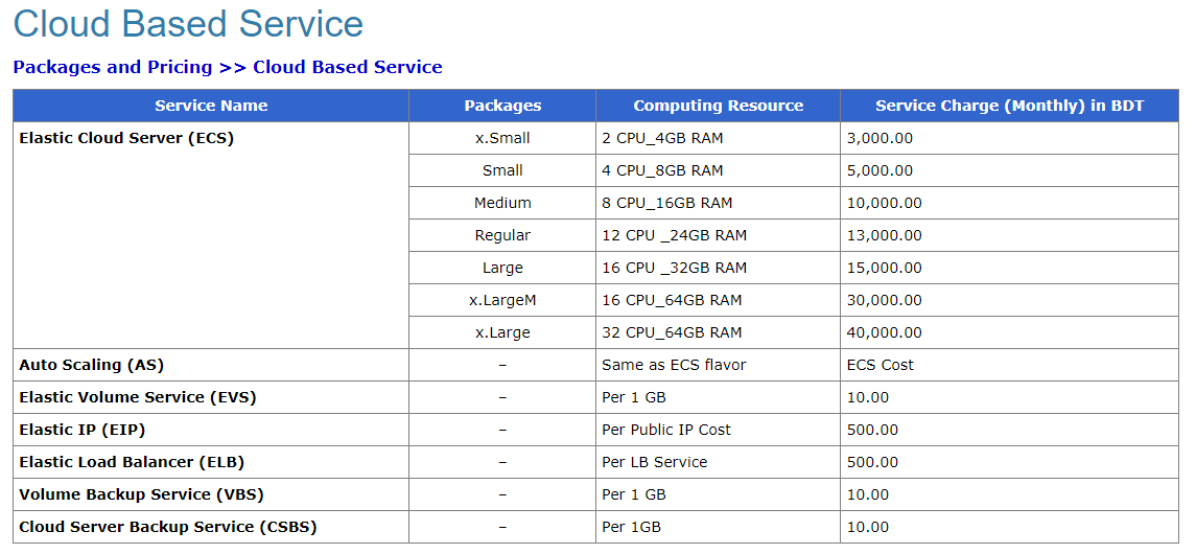Click the Service Name column header

(x=211, y=106)
